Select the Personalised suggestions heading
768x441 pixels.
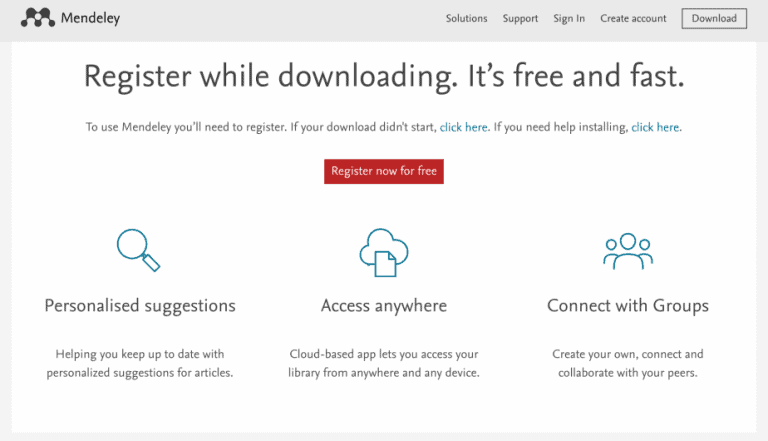[x=140, y=306]
